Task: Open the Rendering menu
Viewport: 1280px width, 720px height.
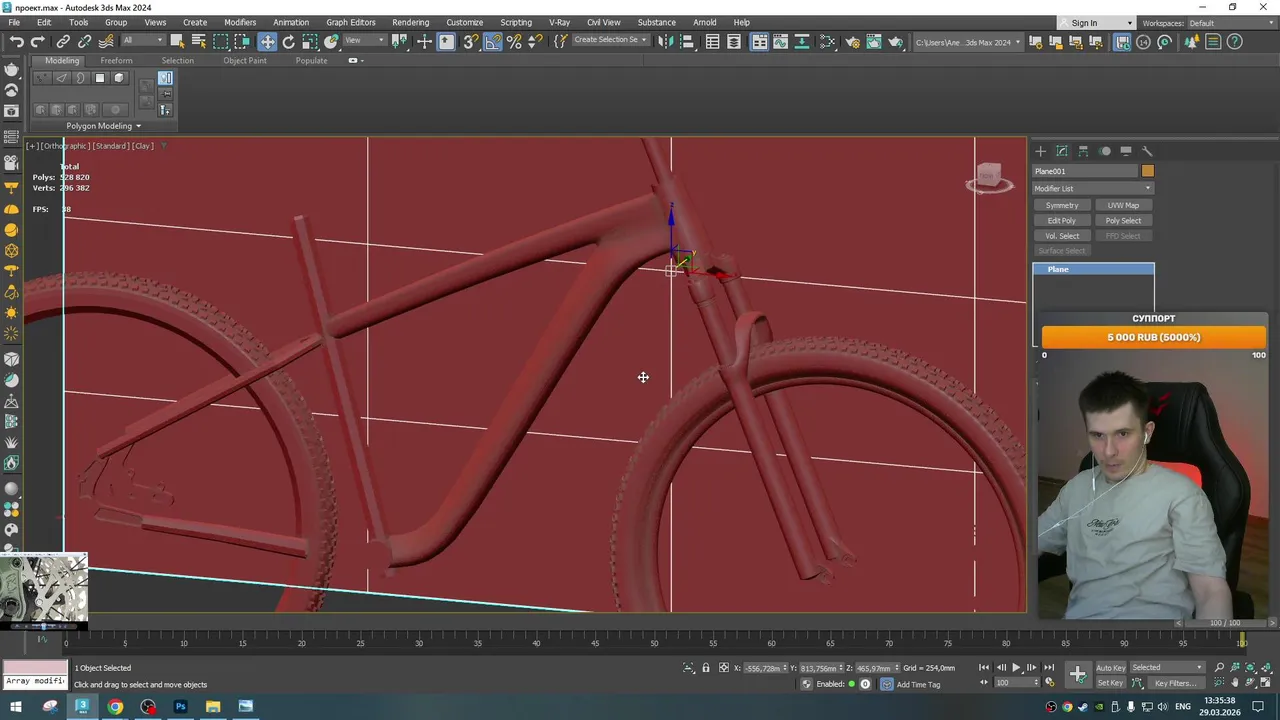Action: [410, 22]
